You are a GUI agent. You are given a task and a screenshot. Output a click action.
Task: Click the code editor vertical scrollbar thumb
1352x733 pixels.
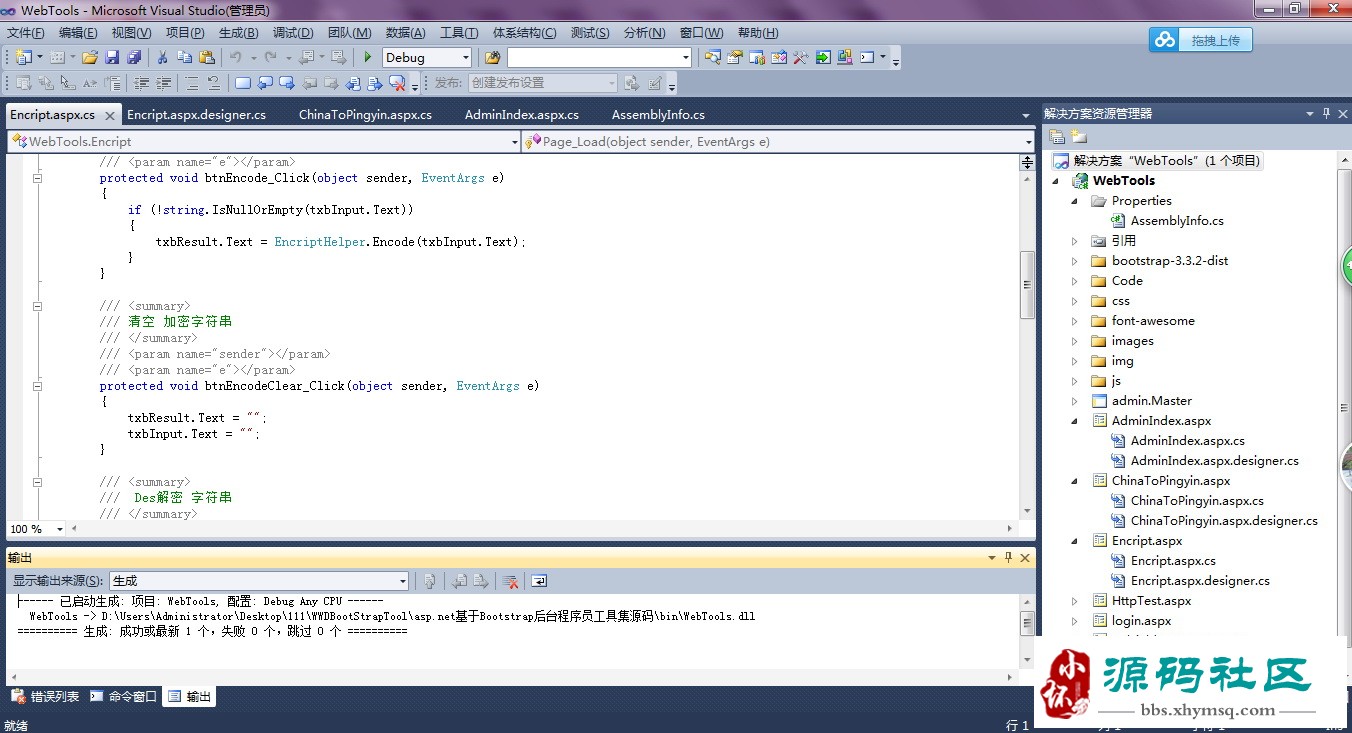(x=1027, y=285)
